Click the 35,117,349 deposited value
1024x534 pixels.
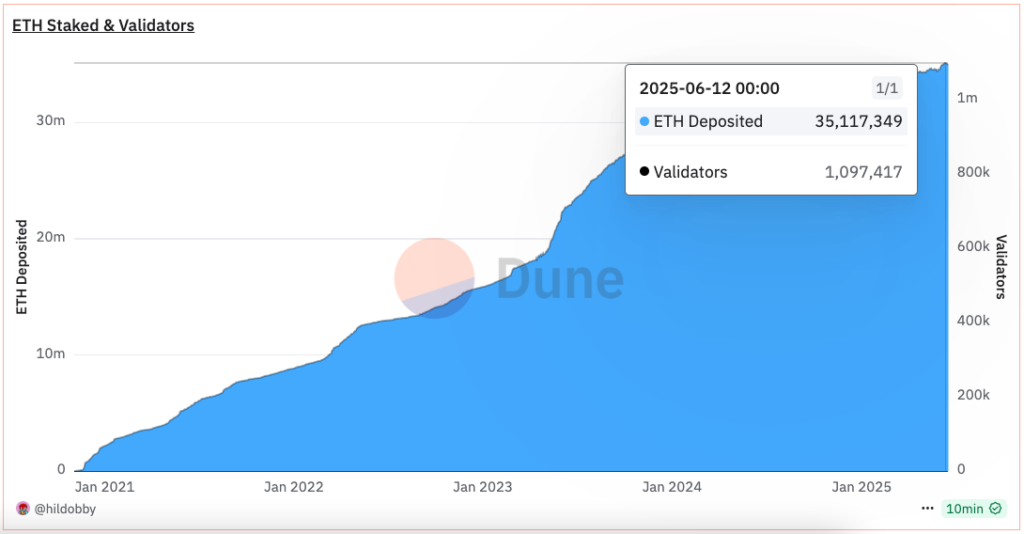(858, 122)
